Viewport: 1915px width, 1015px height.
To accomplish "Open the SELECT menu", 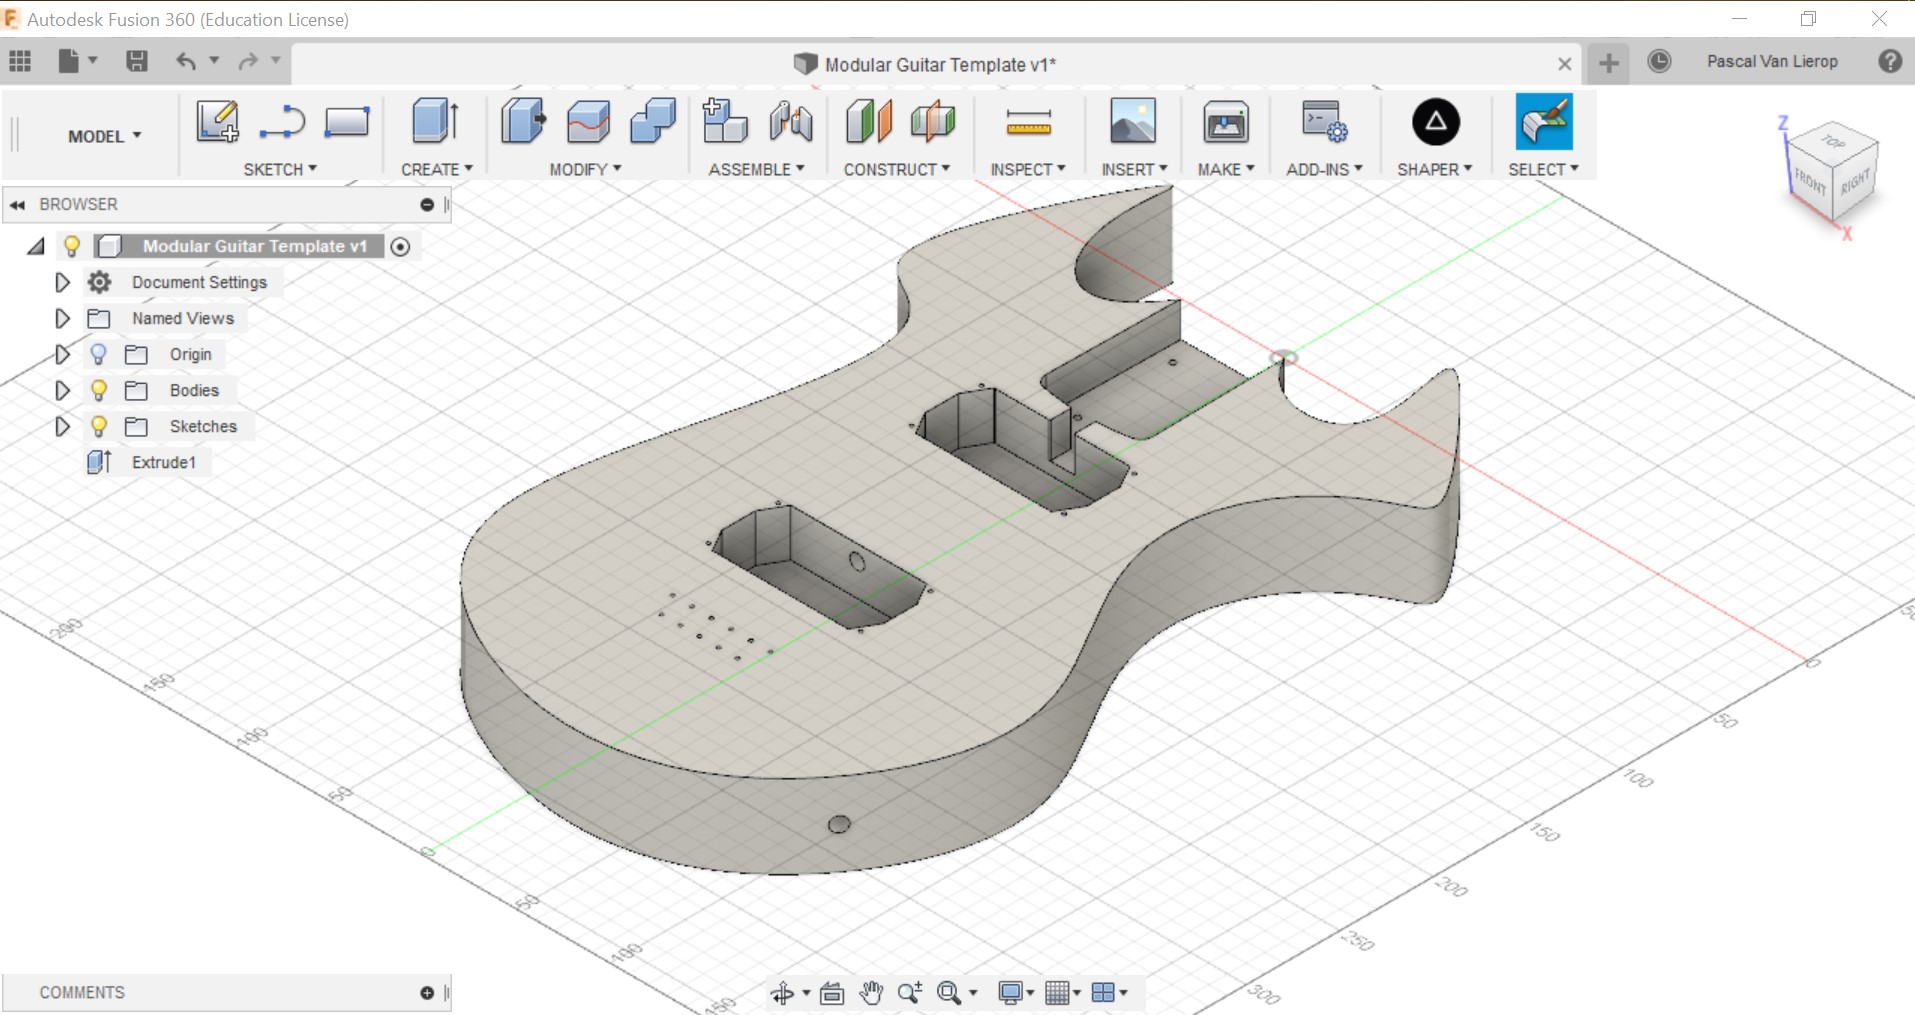I will coord(1543,169).
